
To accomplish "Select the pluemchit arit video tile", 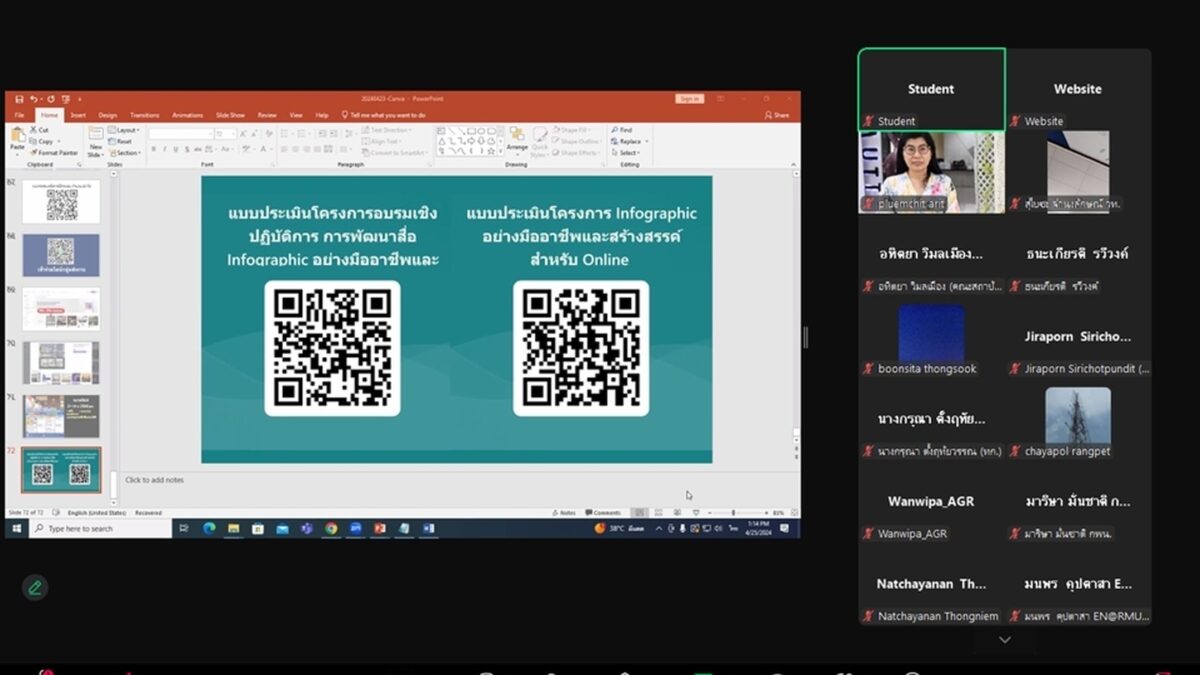I will [x=931, y=172].
